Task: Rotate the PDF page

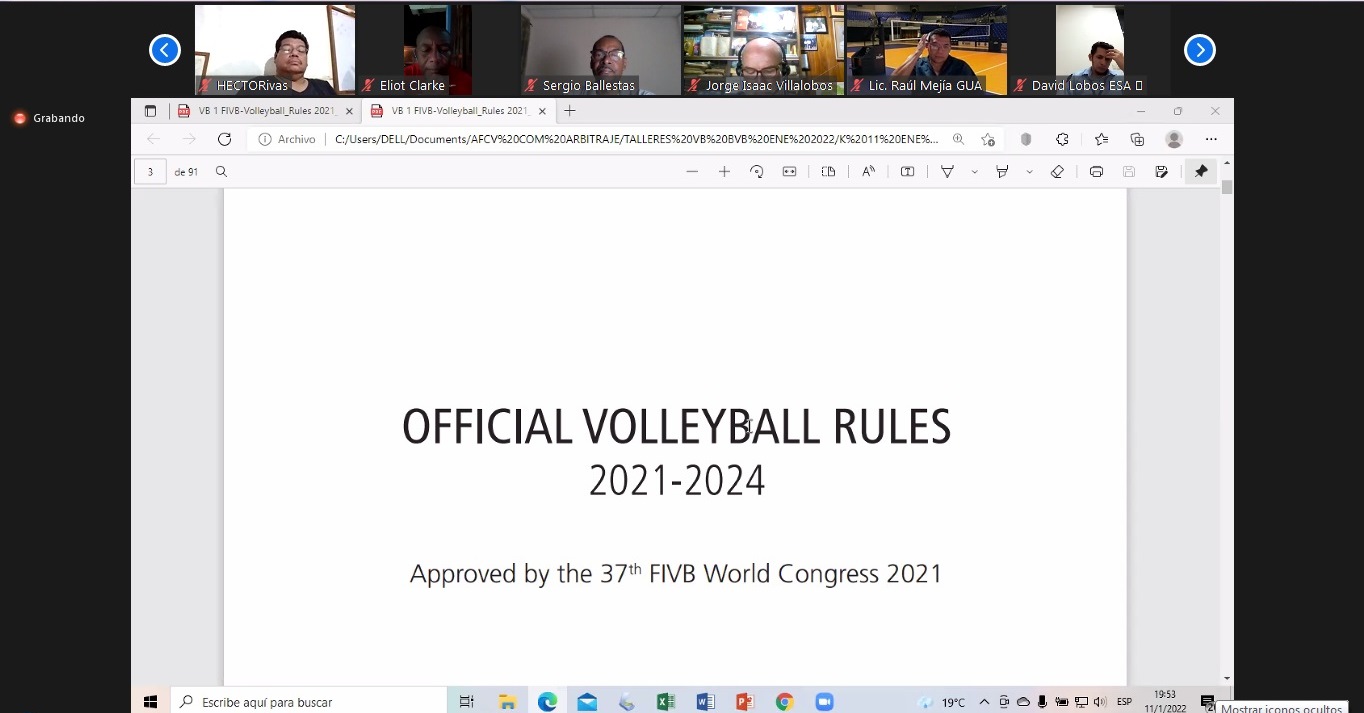Action: [x=757, y=172]
